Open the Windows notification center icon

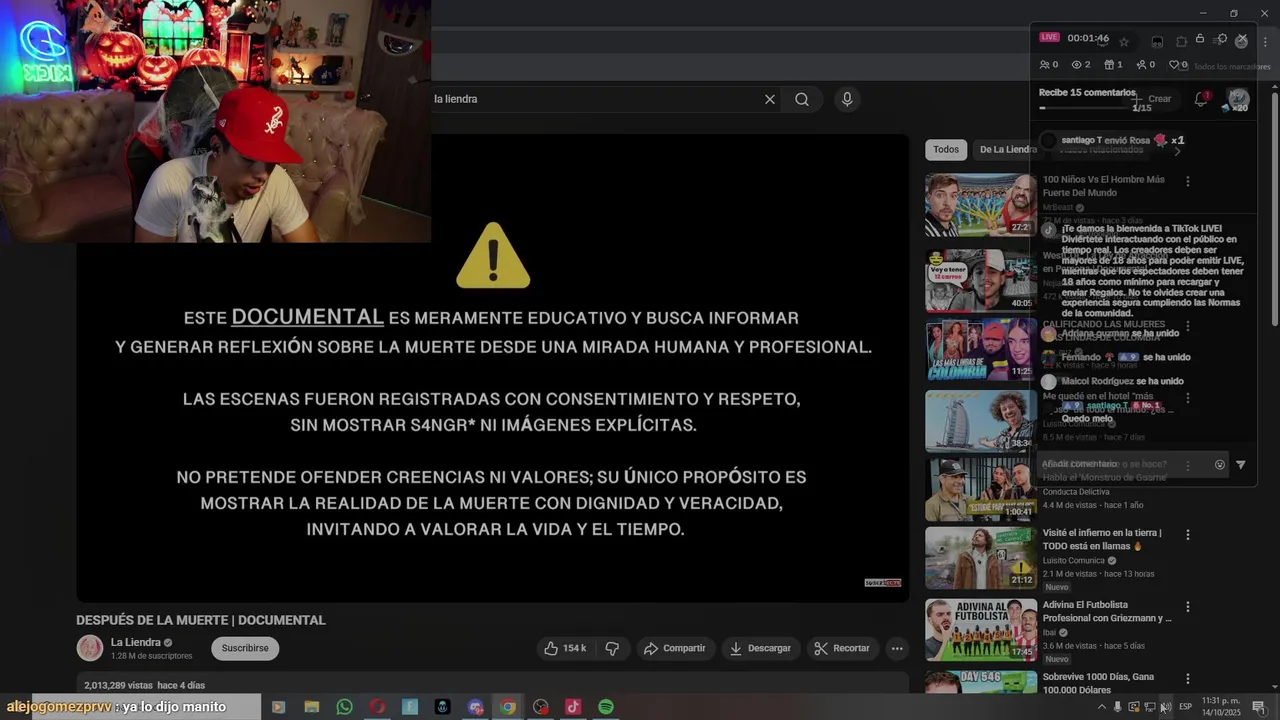pos(1258,707)
